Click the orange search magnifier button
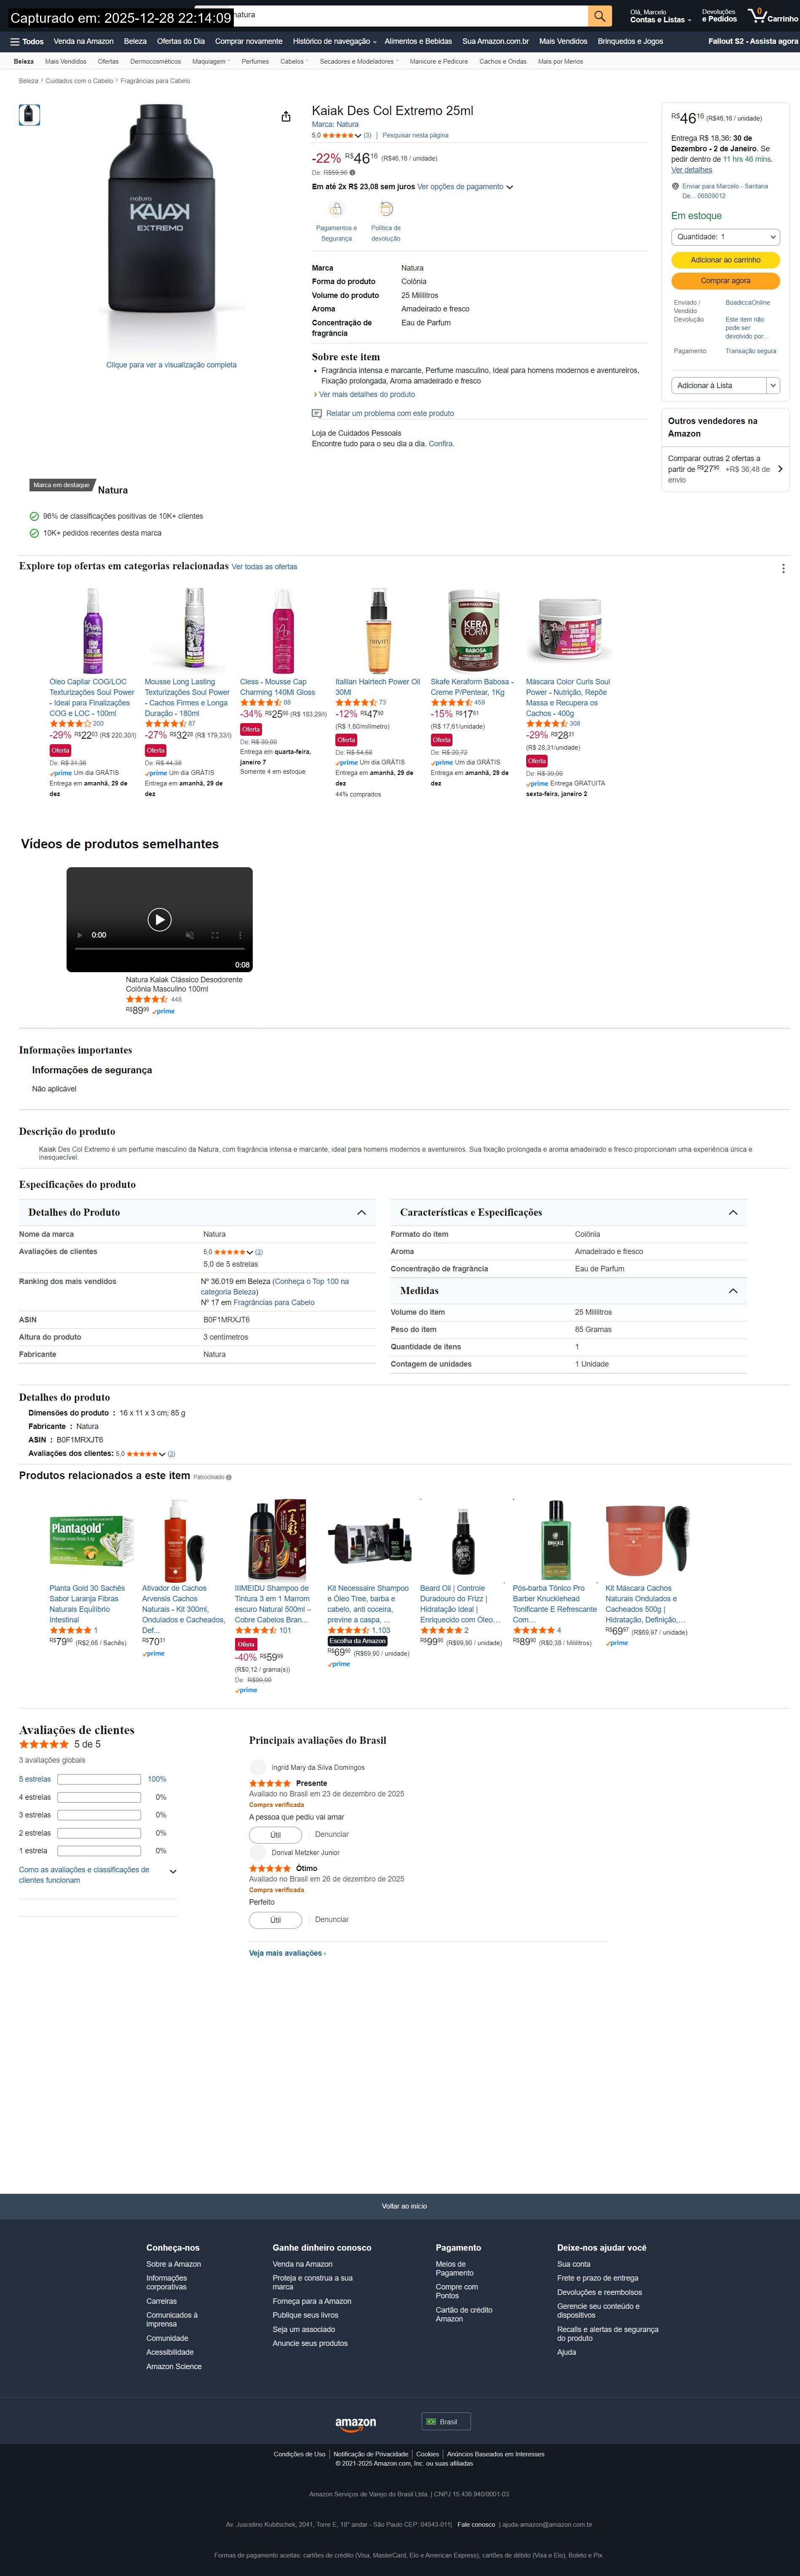The image size is (800, 2576). [599, 16]
